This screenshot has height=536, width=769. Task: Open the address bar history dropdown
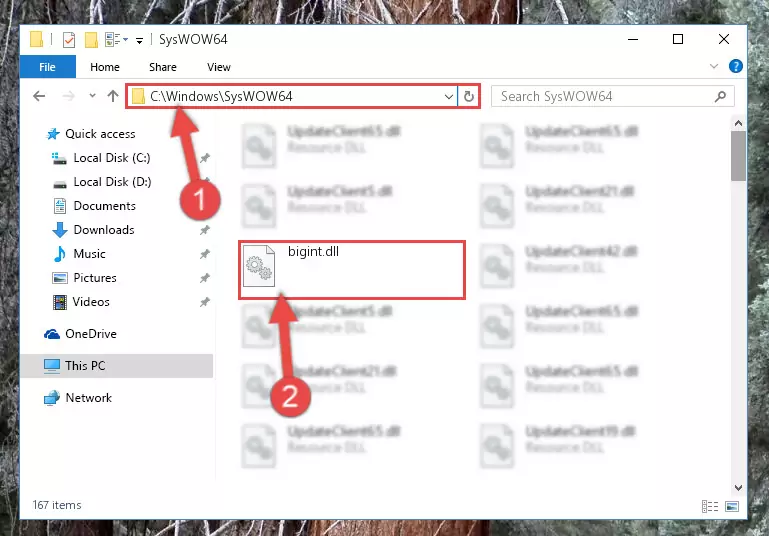coord(448,97)
